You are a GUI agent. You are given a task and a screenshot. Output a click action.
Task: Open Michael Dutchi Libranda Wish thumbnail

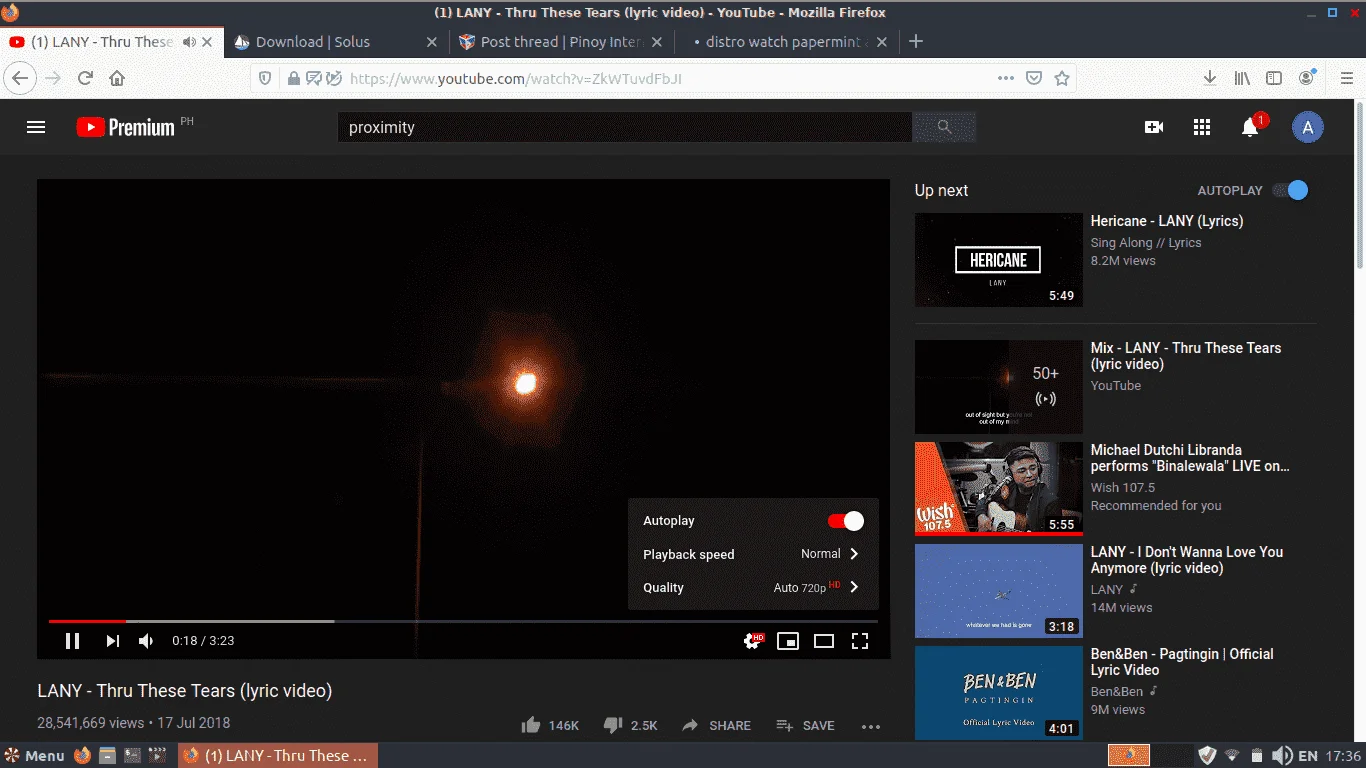point(999,489)
